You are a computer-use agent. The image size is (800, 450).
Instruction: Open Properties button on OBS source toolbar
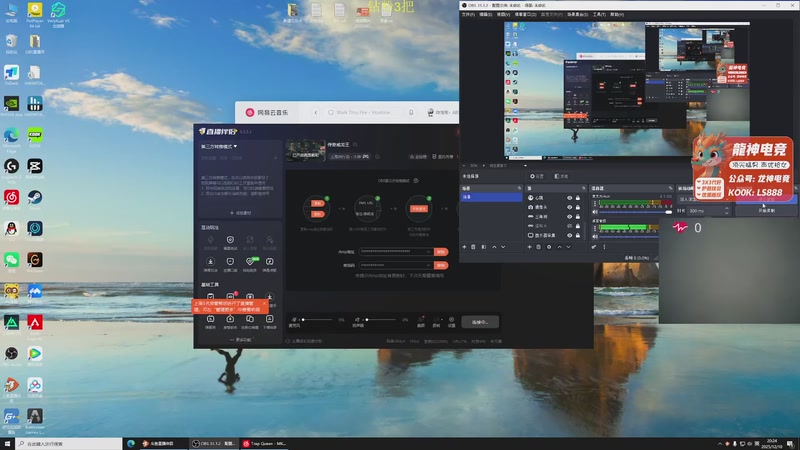(536, 176)
